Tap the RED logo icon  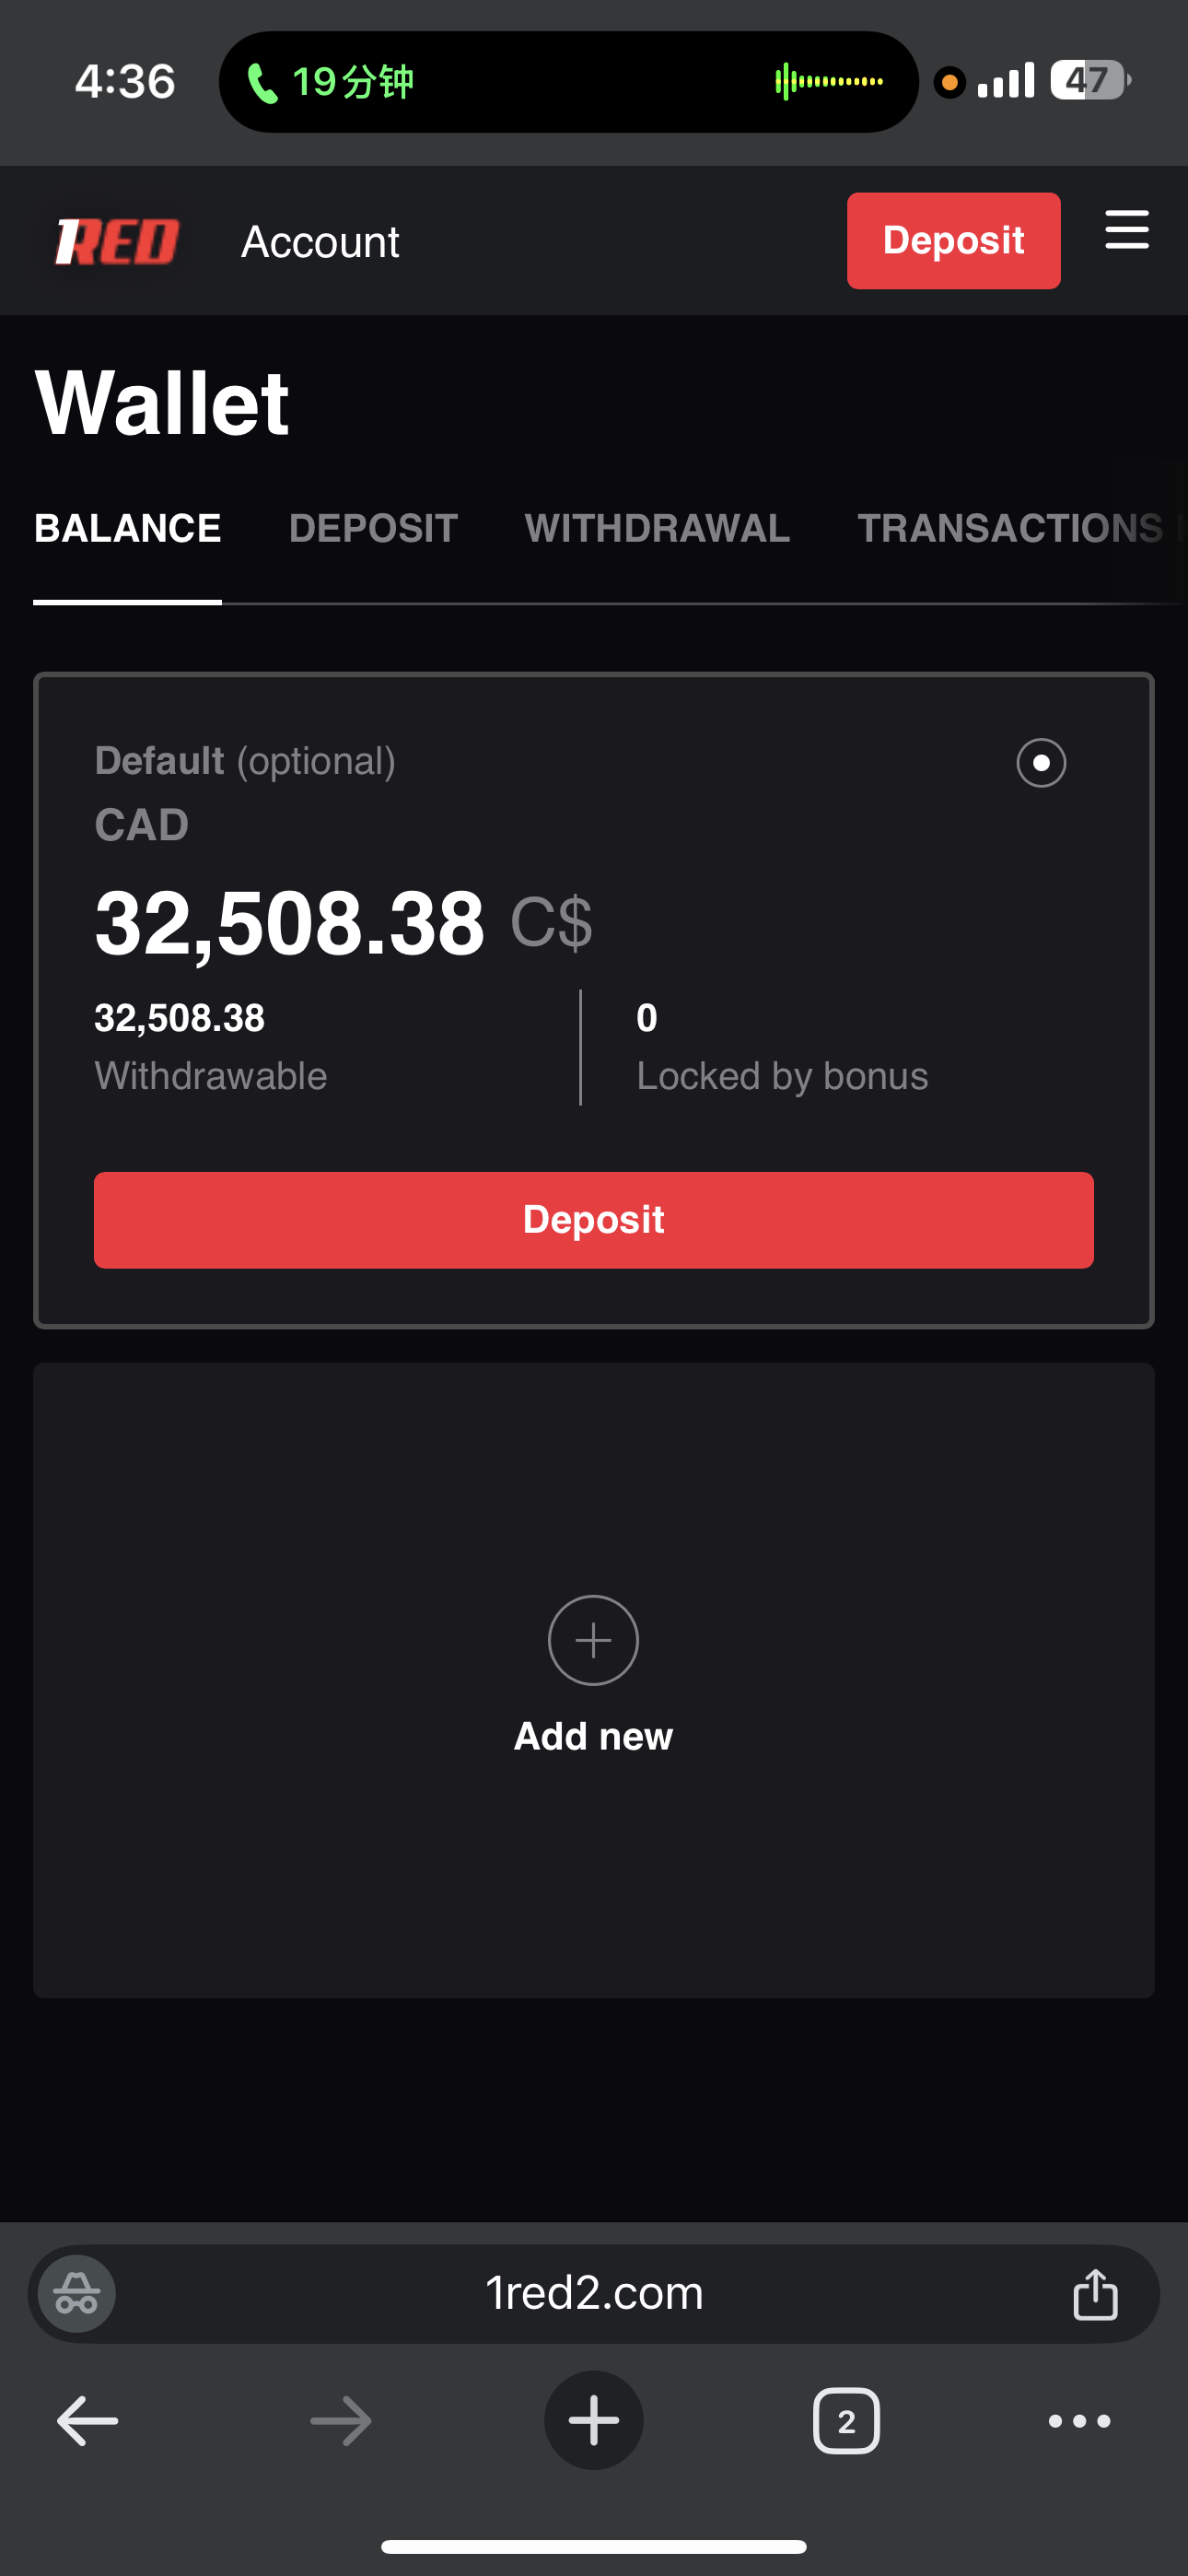coord(117,242)
